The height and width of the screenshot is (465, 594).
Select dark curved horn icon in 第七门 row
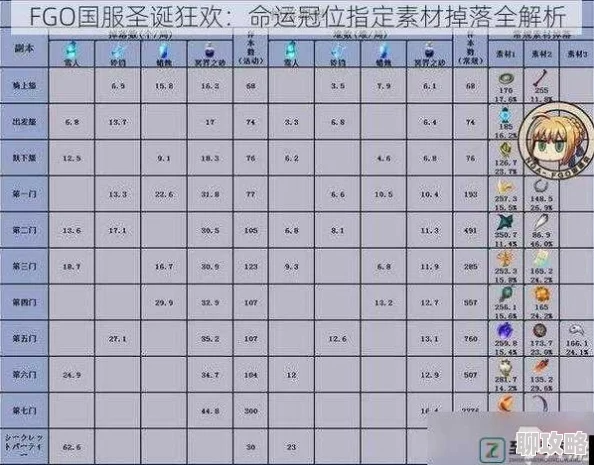pyautogui.click(x=540, y=403)
